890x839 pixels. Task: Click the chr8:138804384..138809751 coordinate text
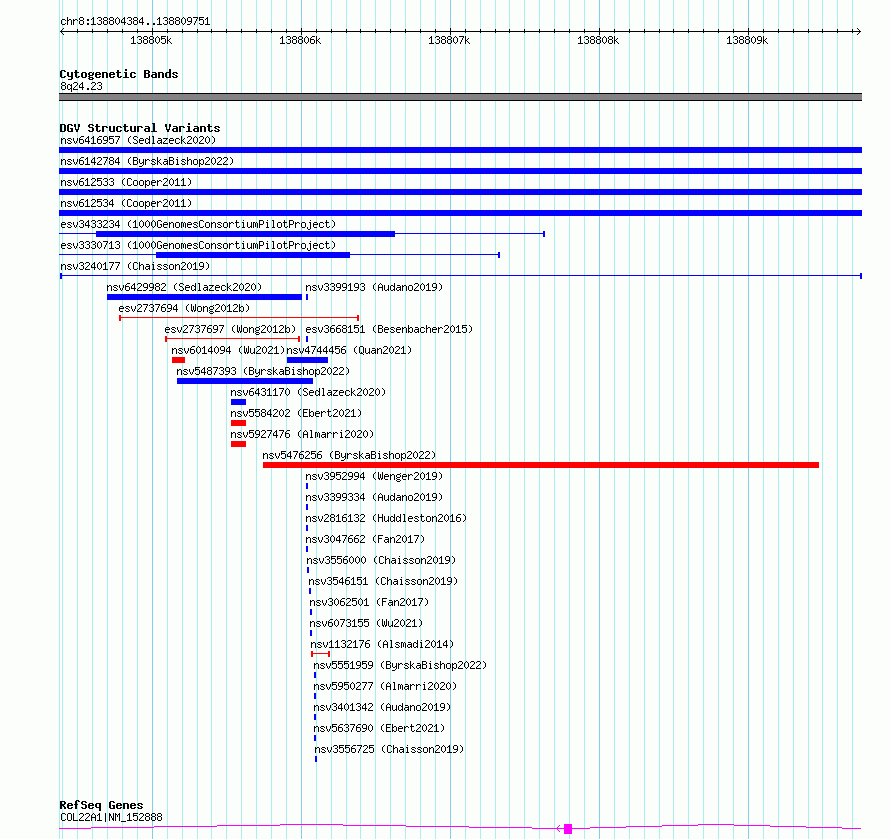tap(135, 22)
